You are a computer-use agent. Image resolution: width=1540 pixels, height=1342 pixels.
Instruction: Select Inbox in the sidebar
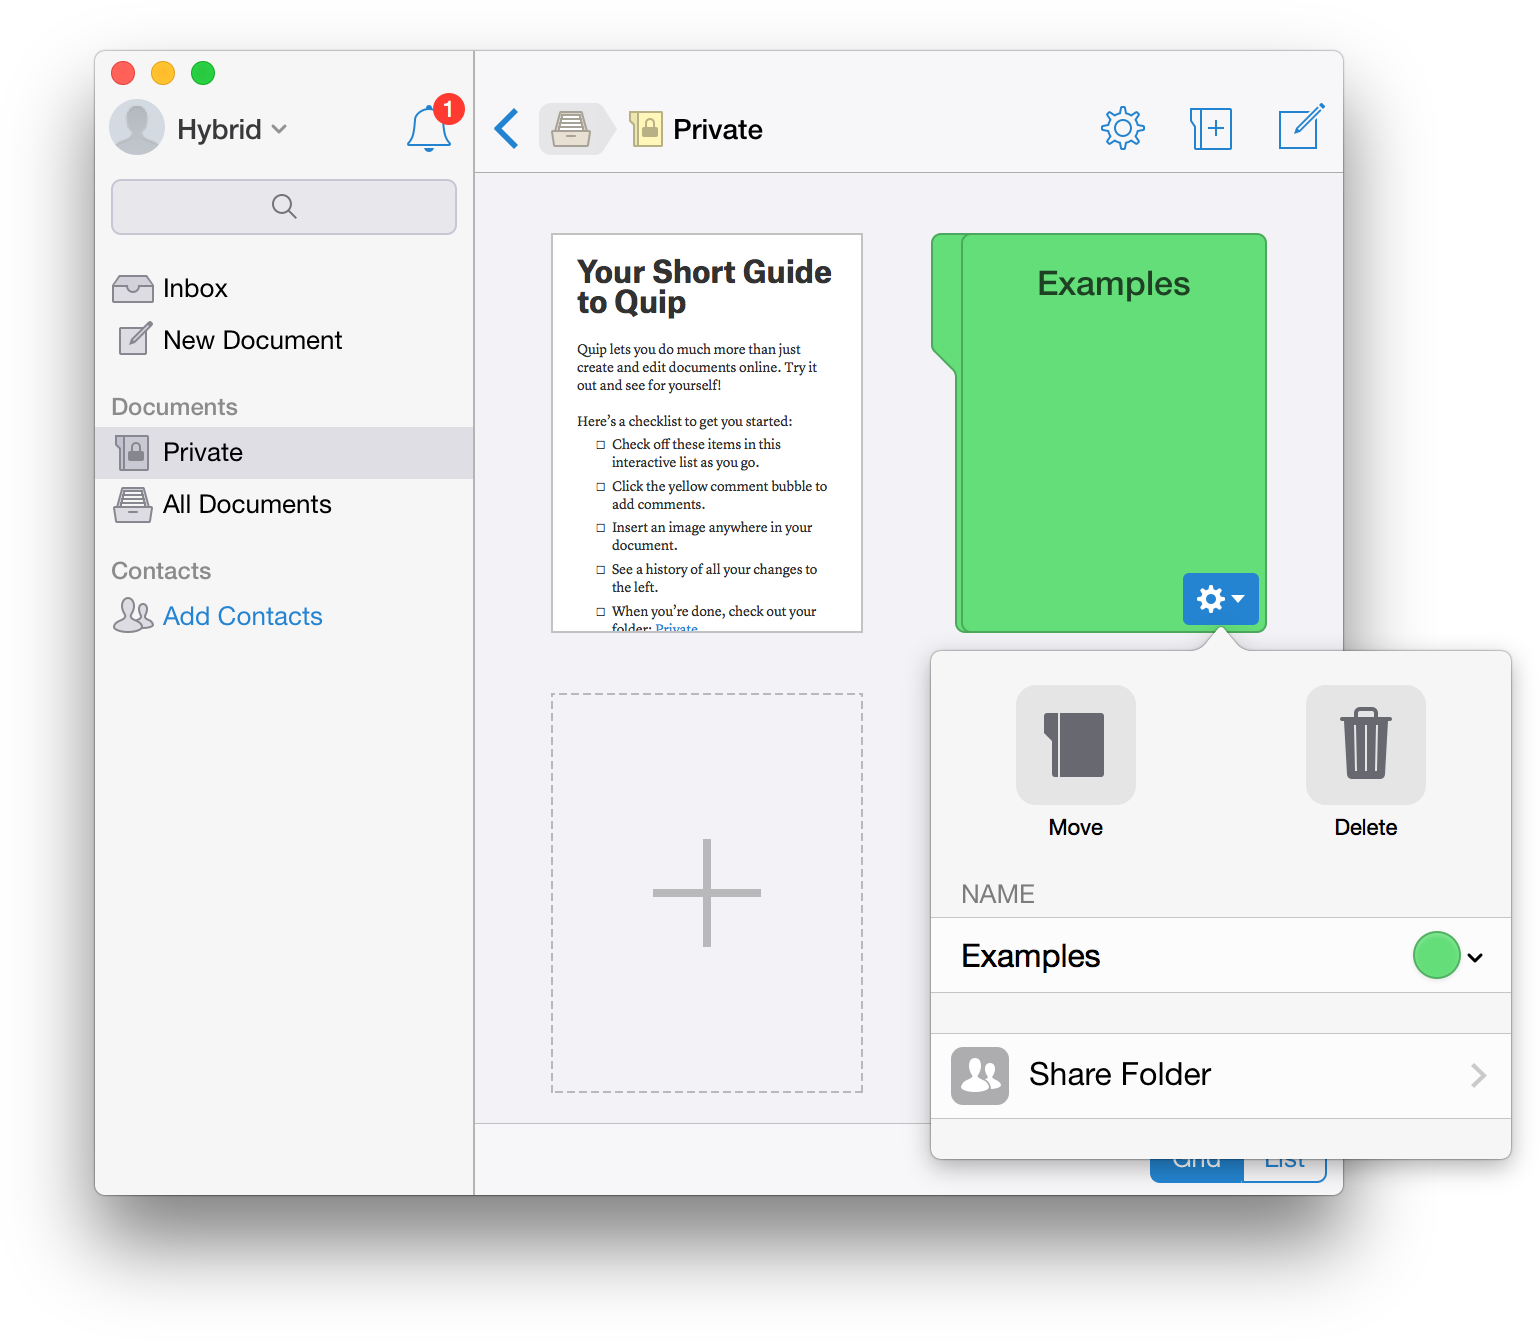click(195, 289)
